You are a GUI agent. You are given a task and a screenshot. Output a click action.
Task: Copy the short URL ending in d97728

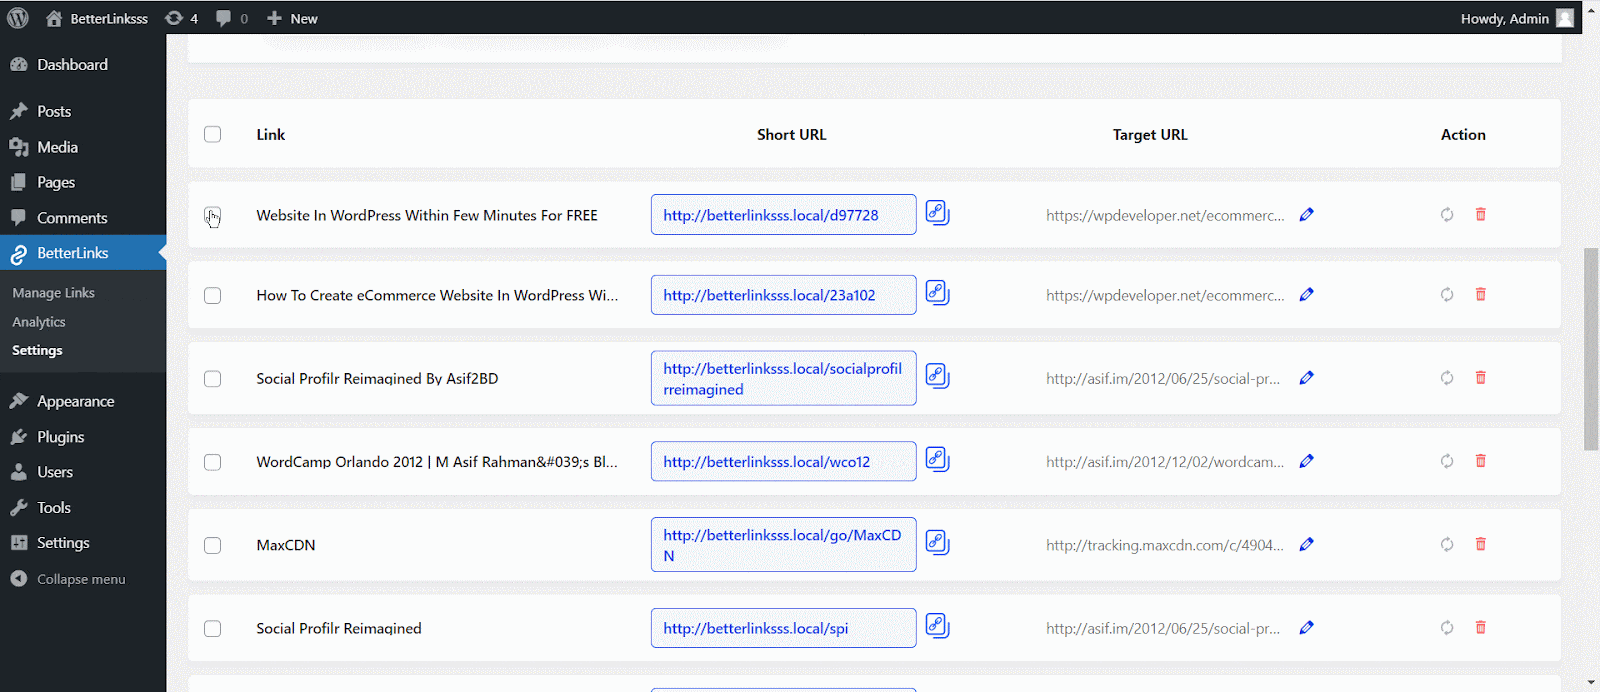click(937, 213)
